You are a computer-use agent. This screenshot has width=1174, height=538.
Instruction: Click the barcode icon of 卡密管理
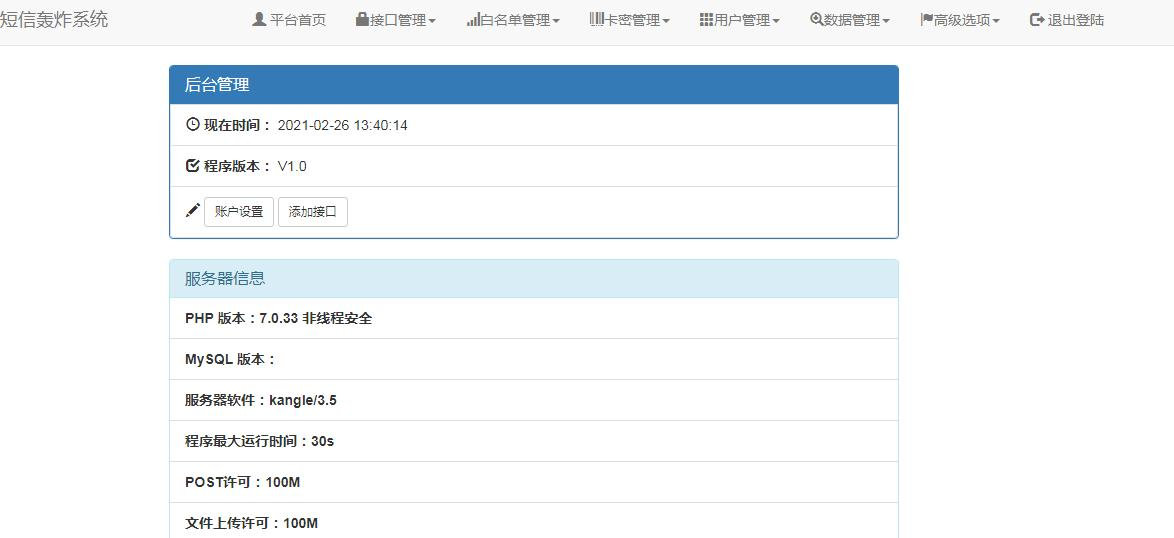[x=597, y=19]
